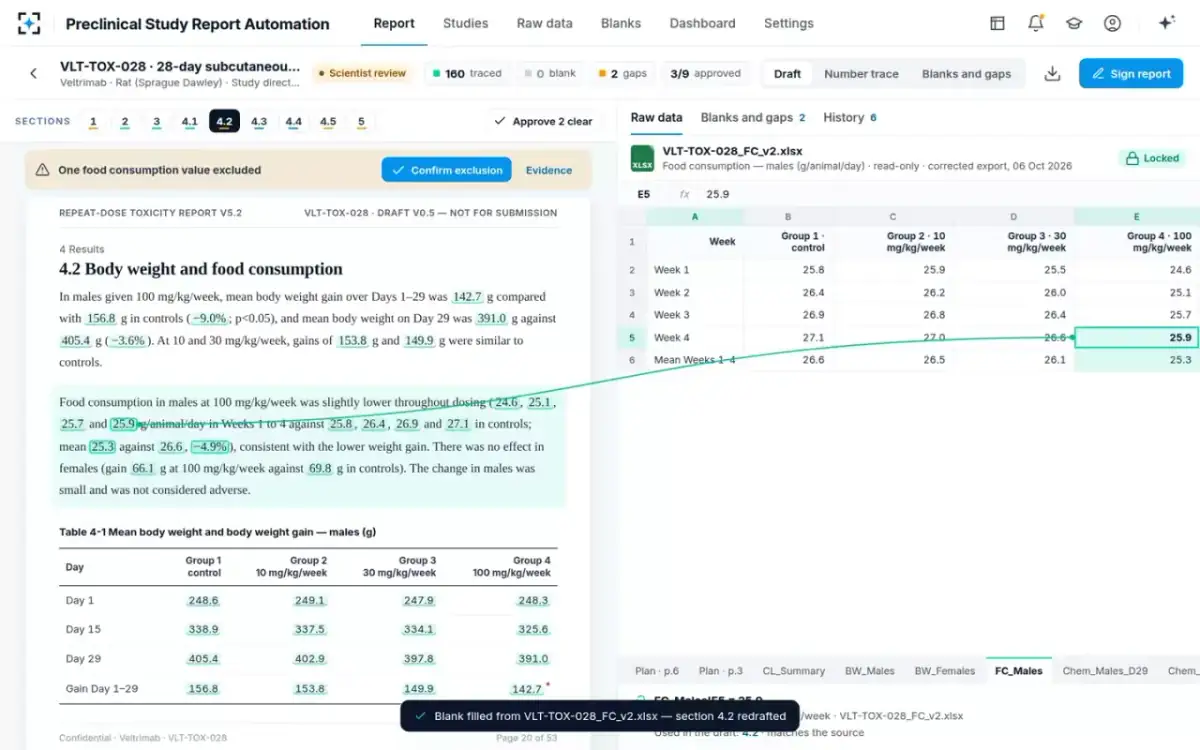This screenshot has width=1200, height=750.
Task: Open the layout panel icon in header
Action: [x=997, y=23]
